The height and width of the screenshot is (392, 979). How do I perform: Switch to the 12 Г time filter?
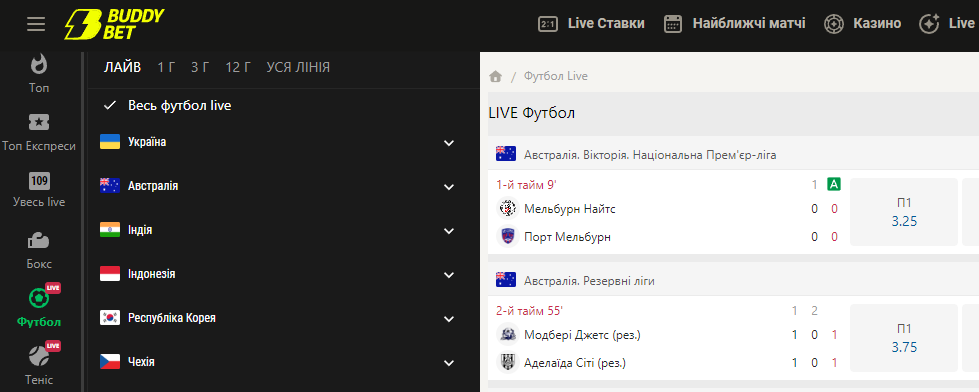point(238,67)
